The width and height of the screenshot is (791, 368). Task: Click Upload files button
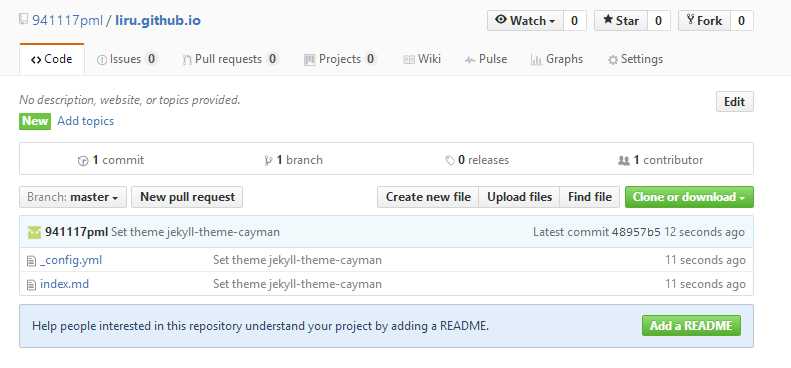click(x=519, y=197)
